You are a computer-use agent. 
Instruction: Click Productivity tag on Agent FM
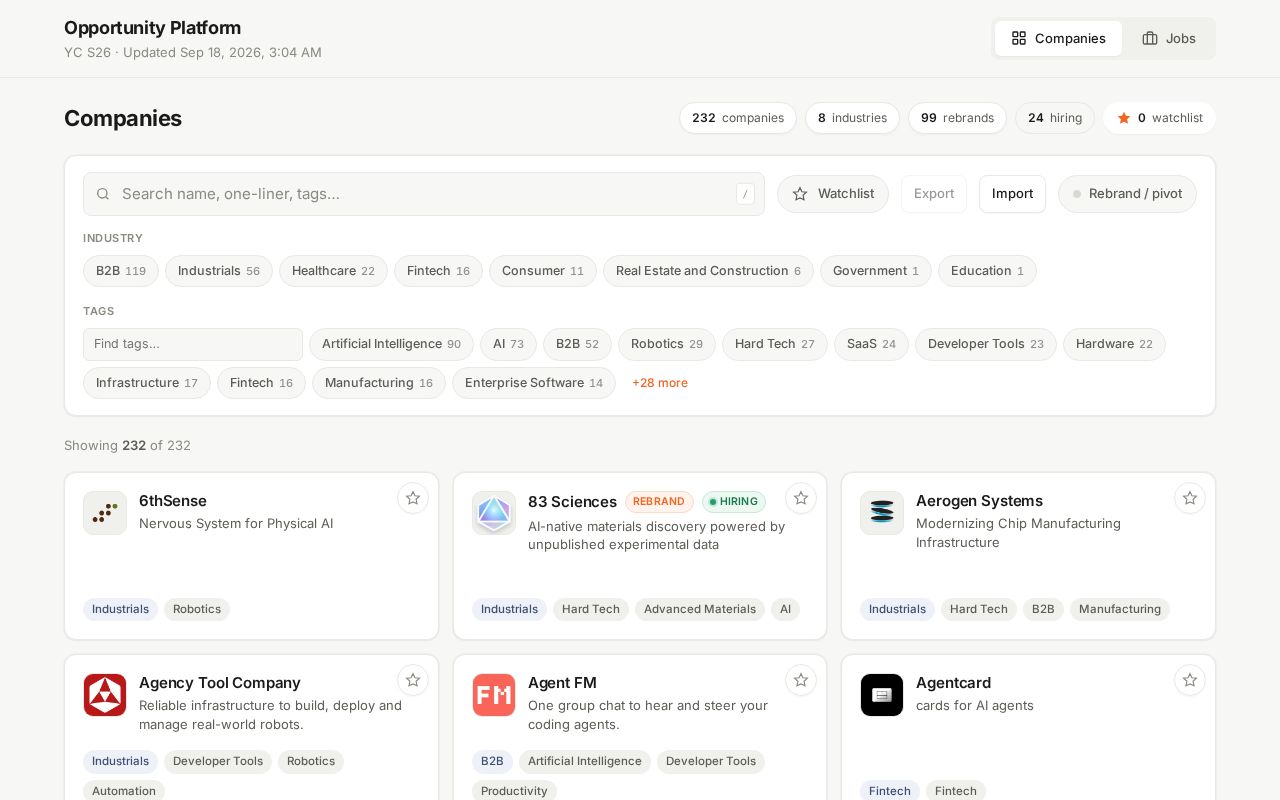[514, 791]
